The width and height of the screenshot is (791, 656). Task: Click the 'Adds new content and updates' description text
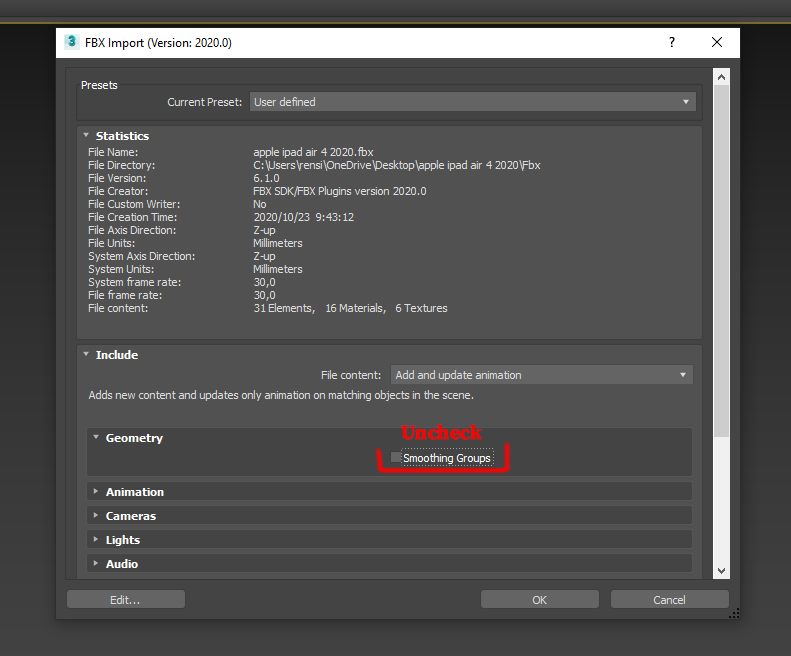(x=281, y=395)
